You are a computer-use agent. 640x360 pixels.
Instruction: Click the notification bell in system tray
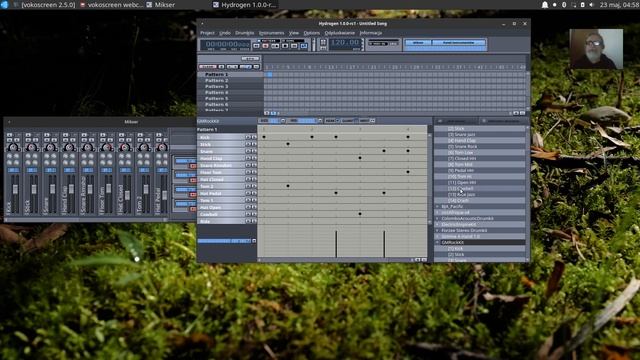544,5
